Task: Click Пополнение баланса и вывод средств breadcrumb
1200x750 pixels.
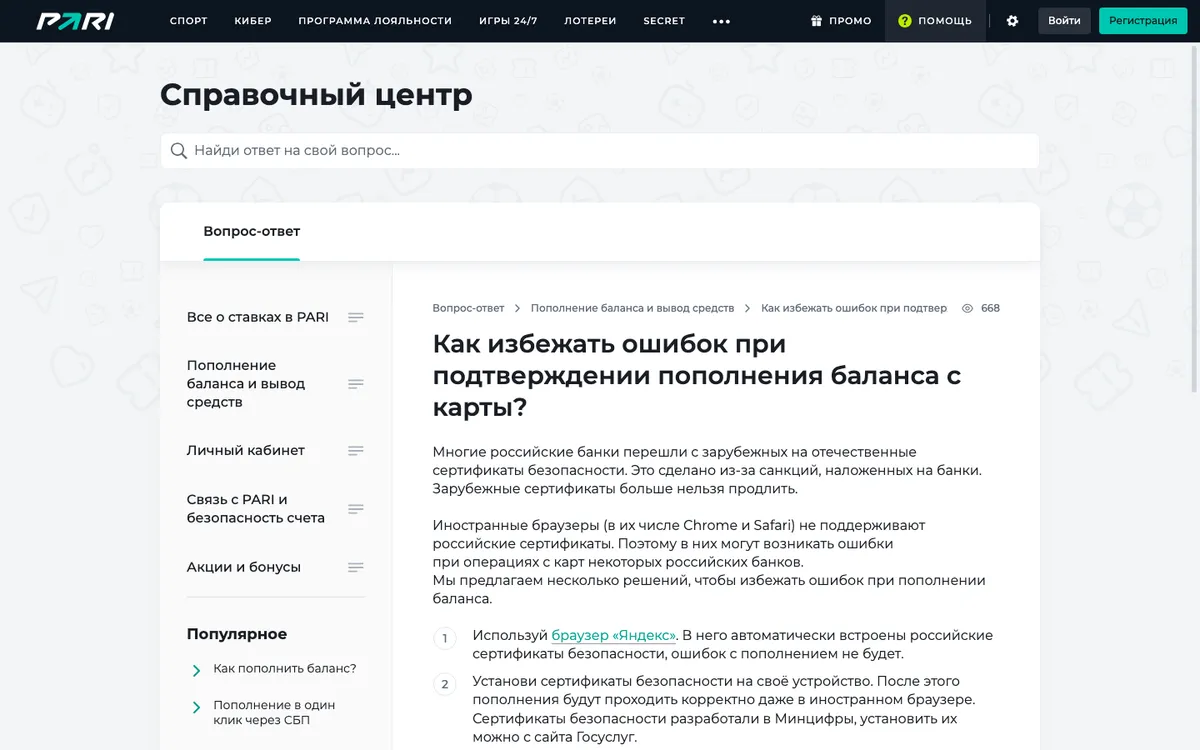Action: click(632, 308)
